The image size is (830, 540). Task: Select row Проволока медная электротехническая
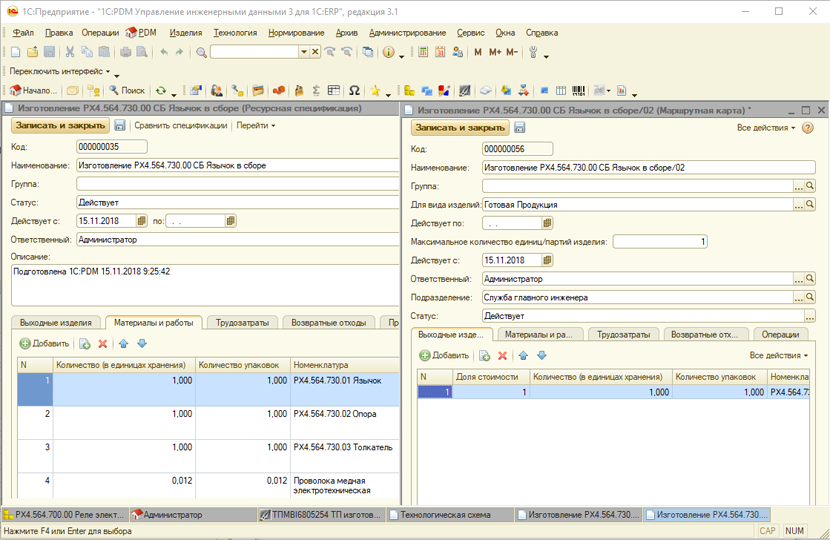pyautogui.click(x=209, y=485)
